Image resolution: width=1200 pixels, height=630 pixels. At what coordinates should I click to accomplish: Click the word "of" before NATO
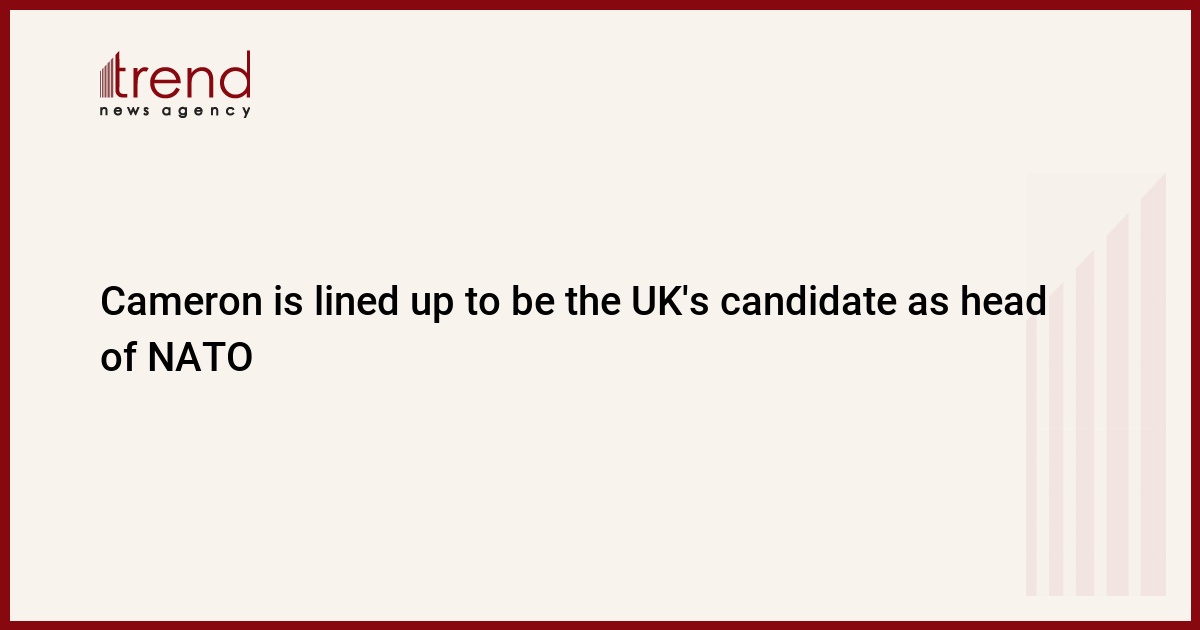(x=118, y=357)
